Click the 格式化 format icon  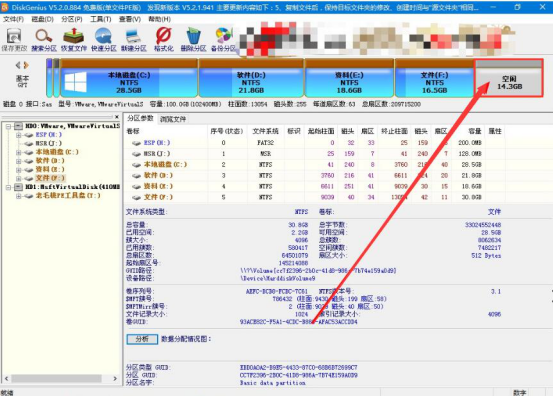(x=164, y=40)
